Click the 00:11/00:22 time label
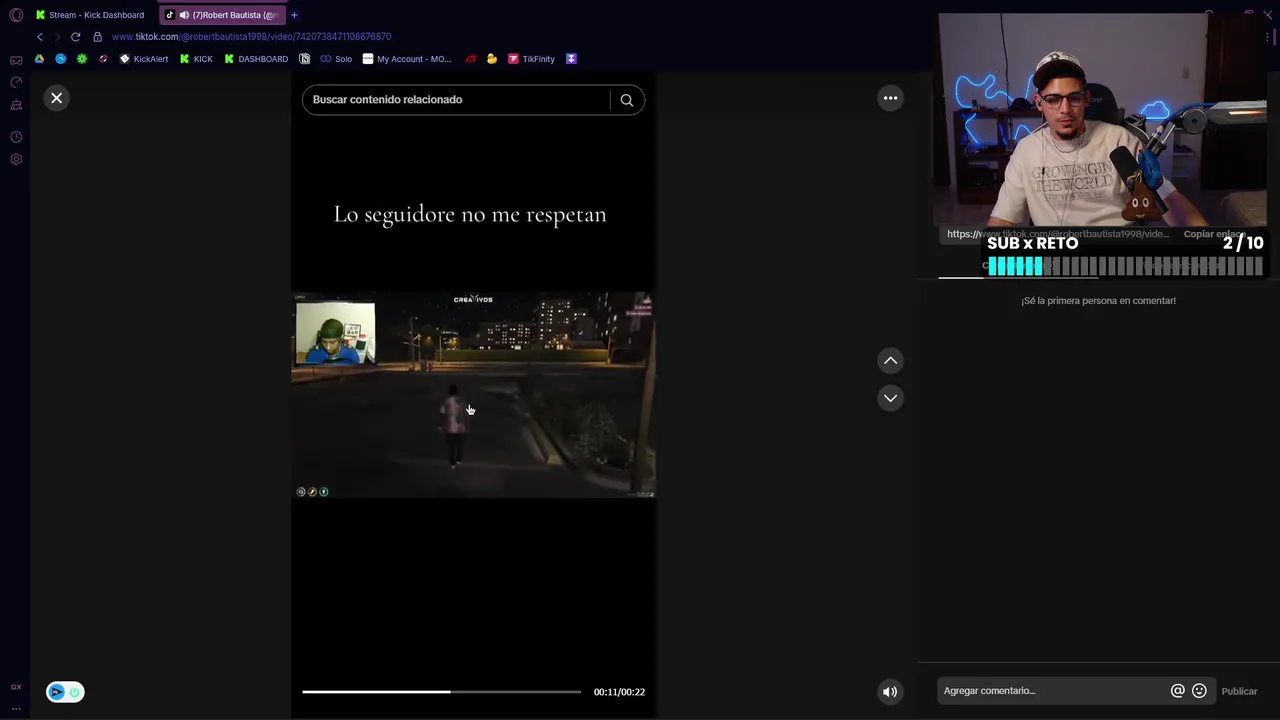 619,692
